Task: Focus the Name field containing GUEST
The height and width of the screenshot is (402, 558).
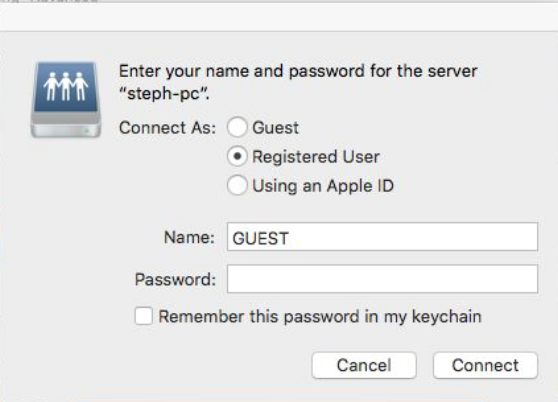Action: pos(382,237)
